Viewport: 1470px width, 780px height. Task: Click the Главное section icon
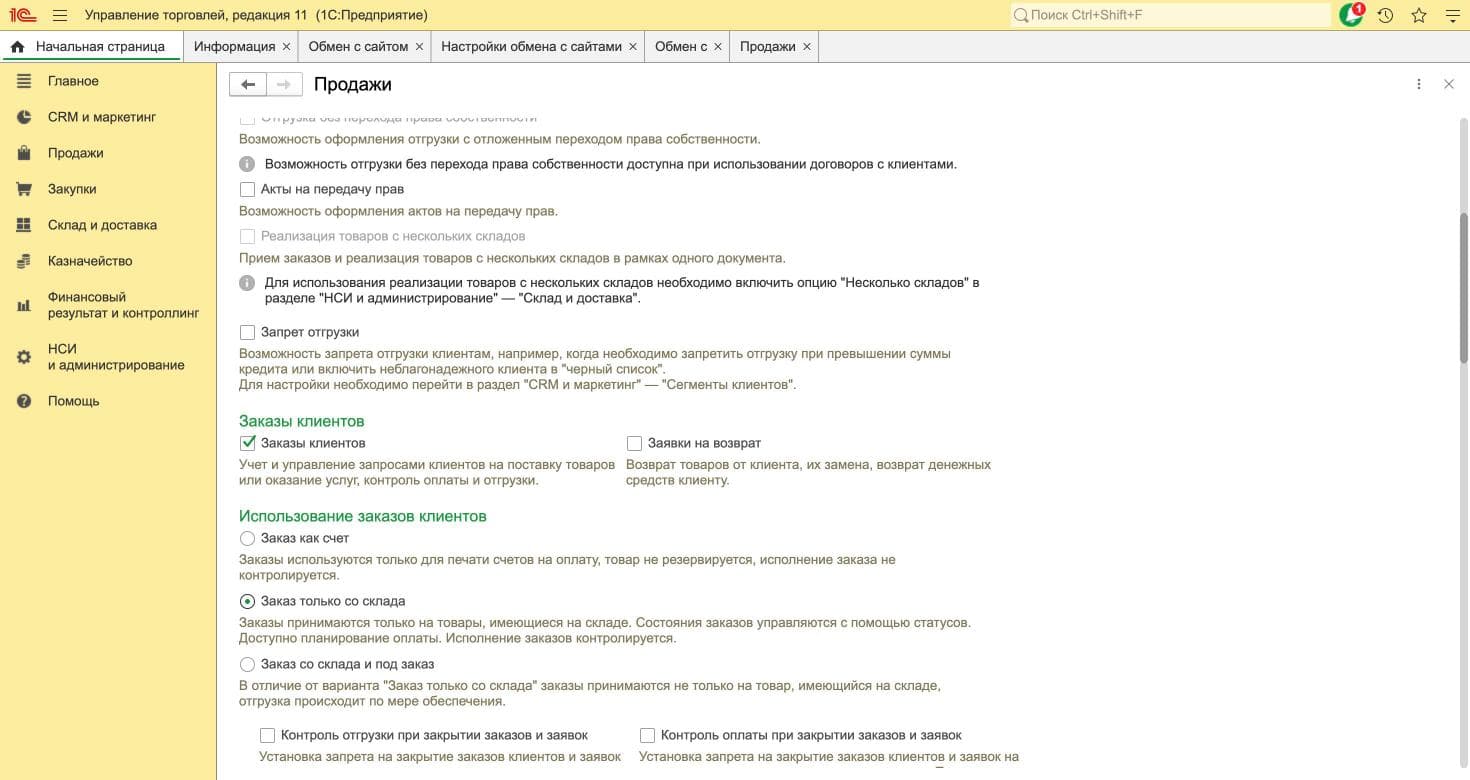click(x=24, y=81)
